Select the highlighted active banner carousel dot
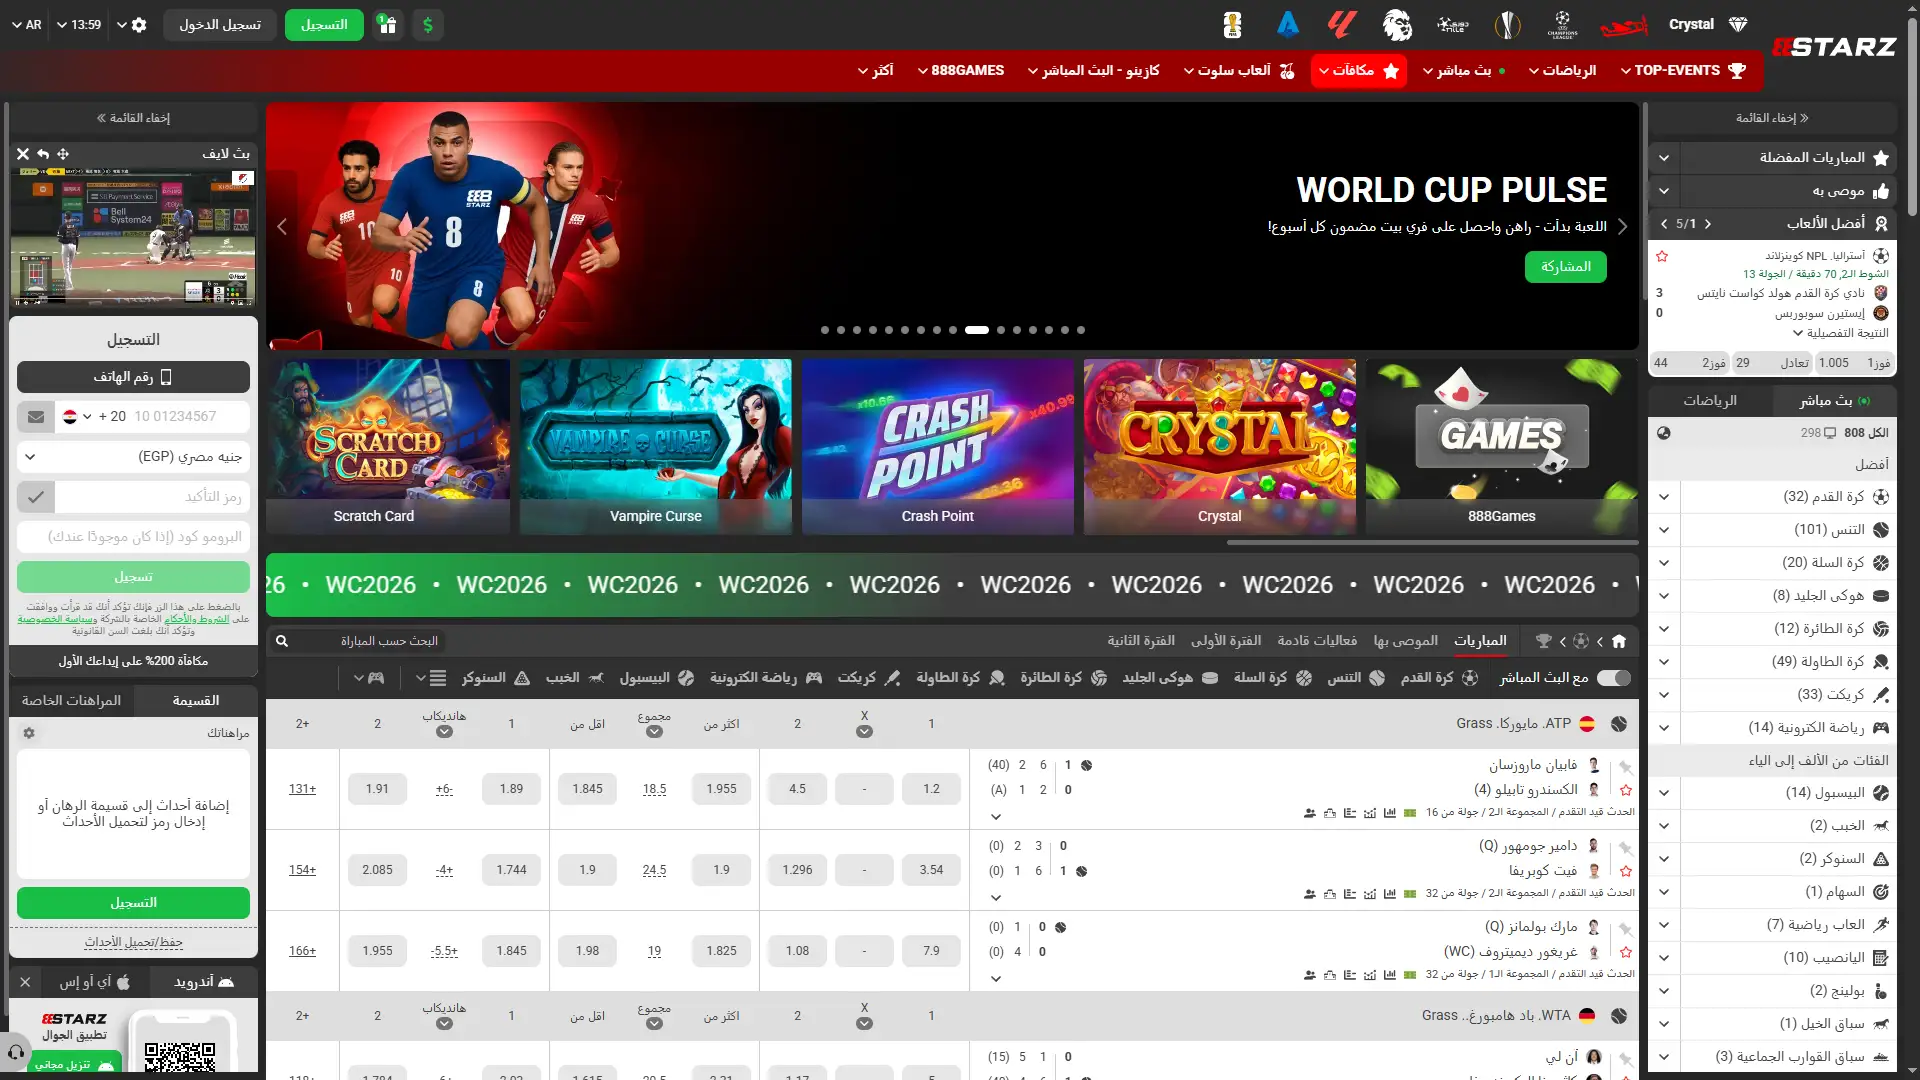 (977, 330)
